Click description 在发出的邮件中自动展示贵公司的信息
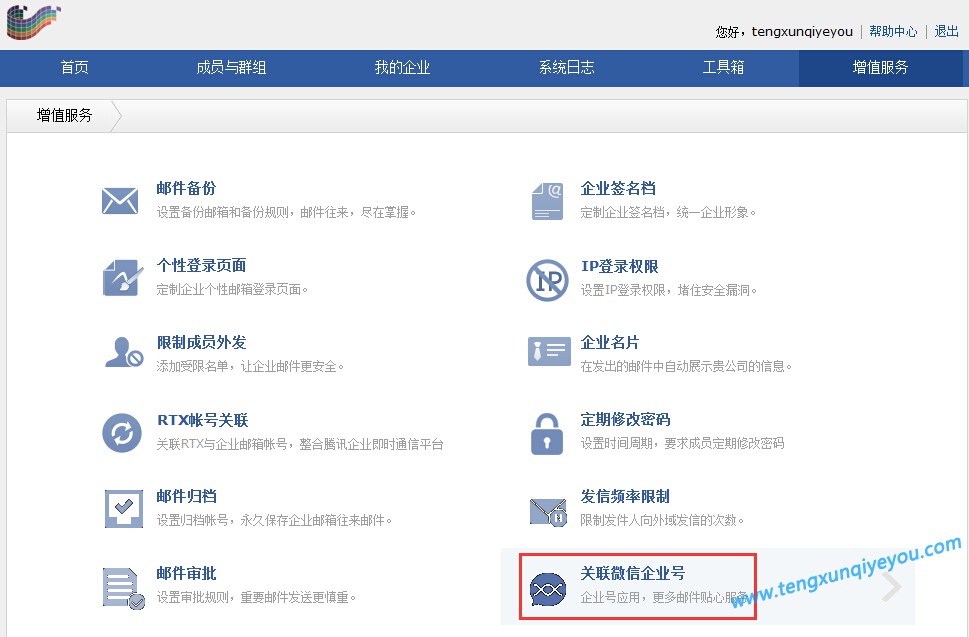Viewport: 969px width, 637px height. [x=686, y=366]
